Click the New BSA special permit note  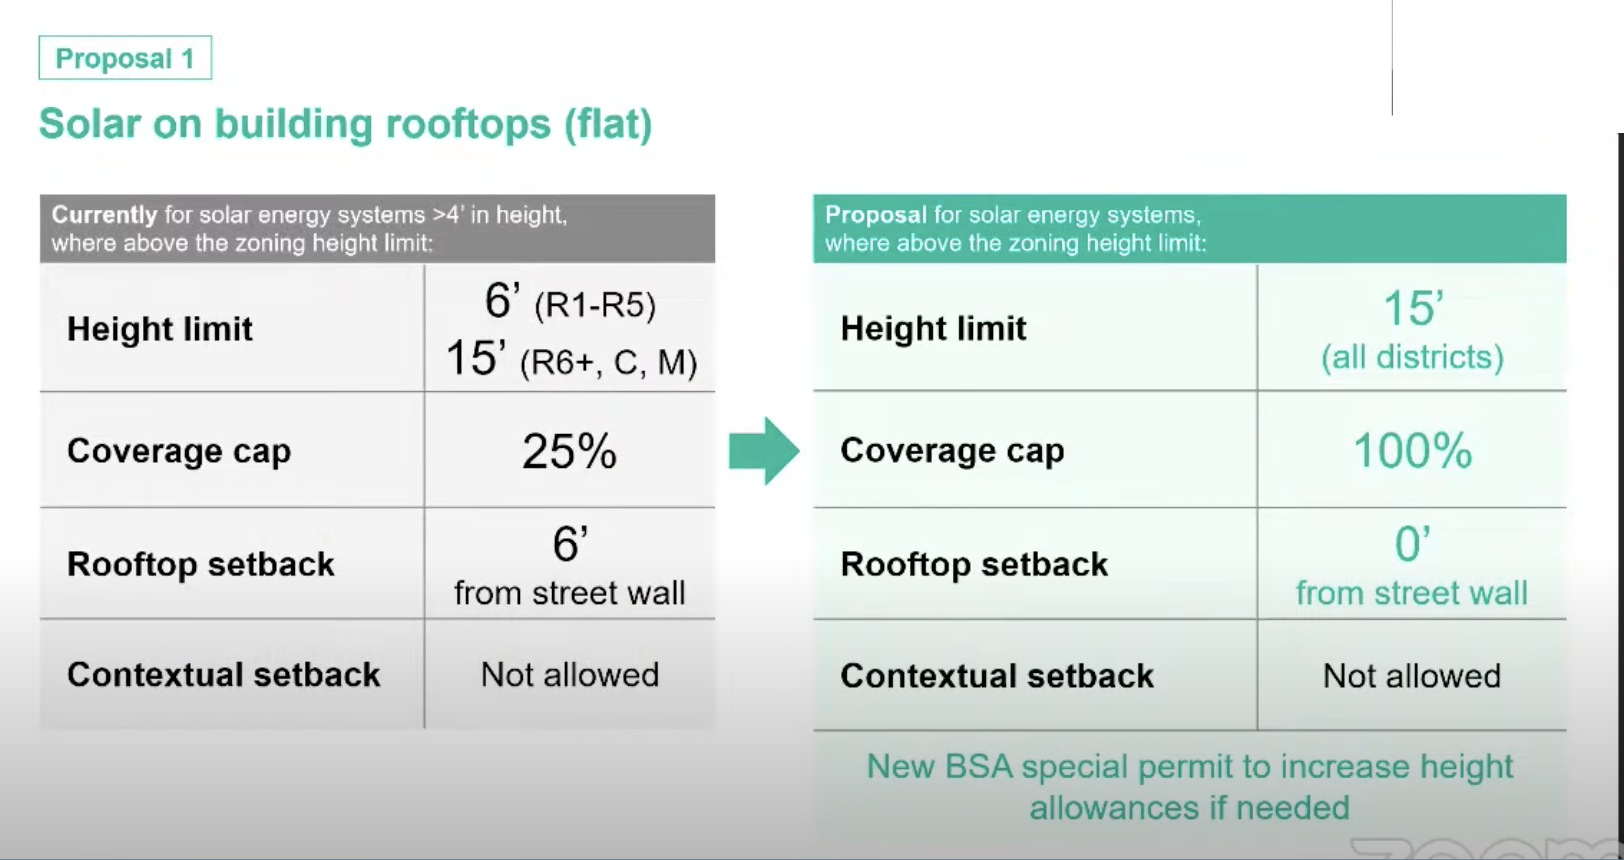(x=1189, y=786)
